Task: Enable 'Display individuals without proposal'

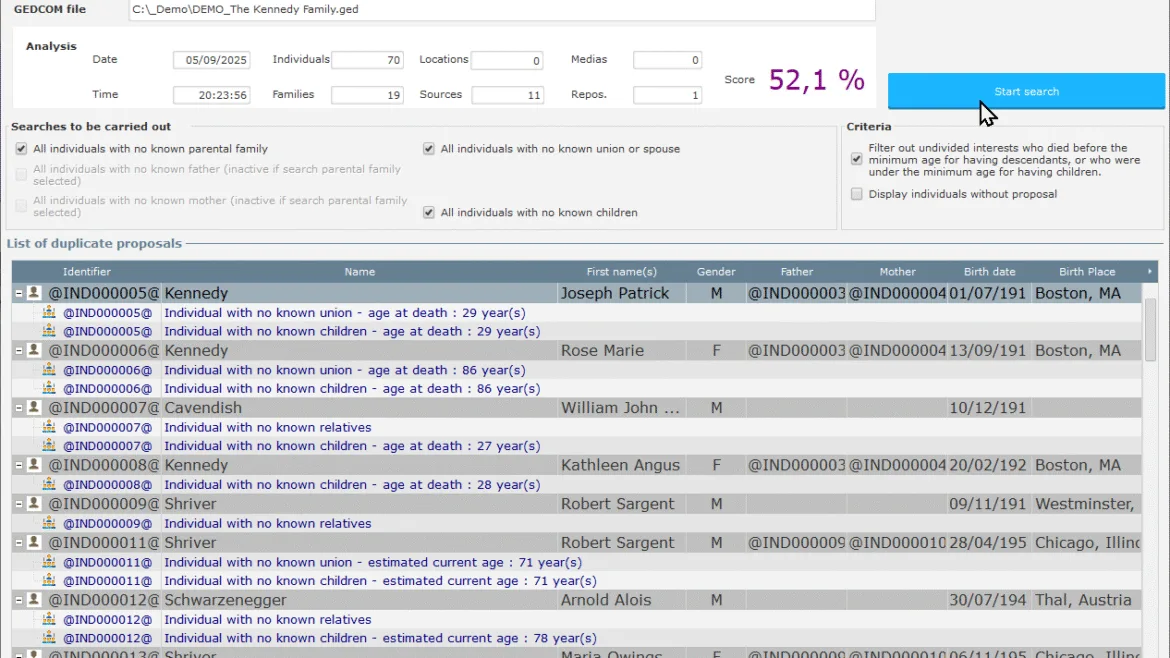Action: [856, 193]
